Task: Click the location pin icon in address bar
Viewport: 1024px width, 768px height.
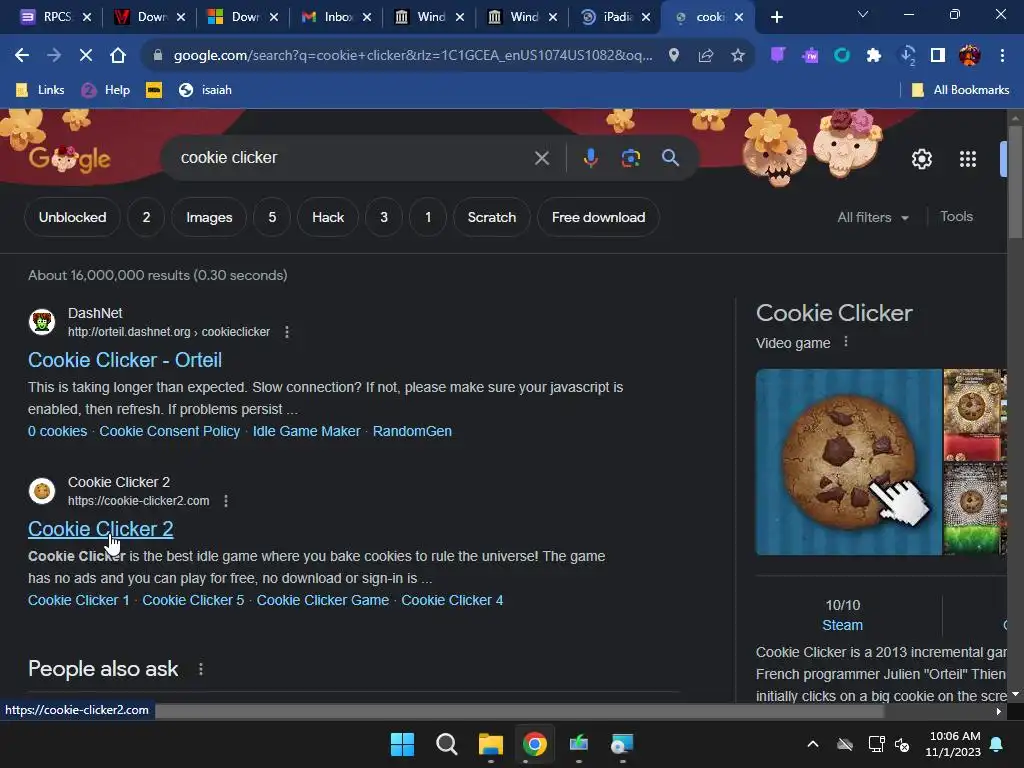Action: 674,56
